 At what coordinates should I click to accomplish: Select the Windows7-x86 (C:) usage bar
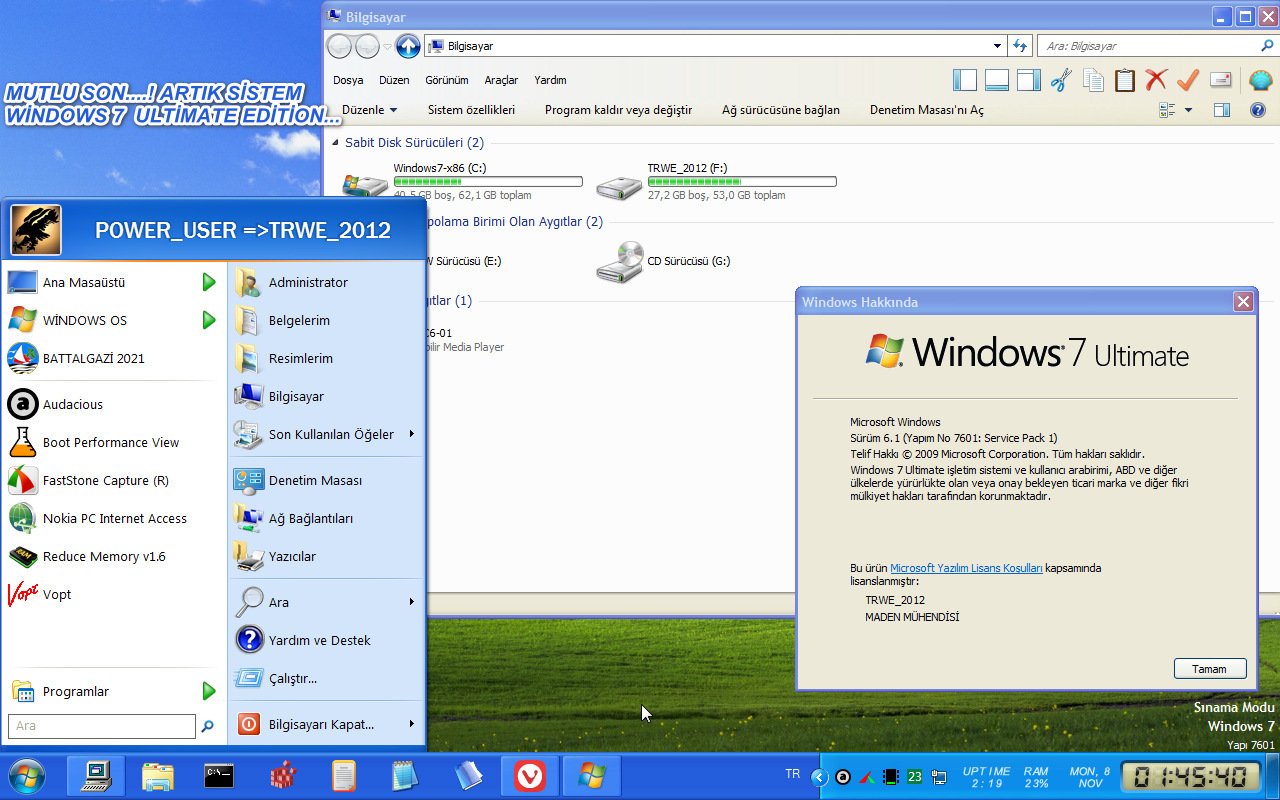488,182
